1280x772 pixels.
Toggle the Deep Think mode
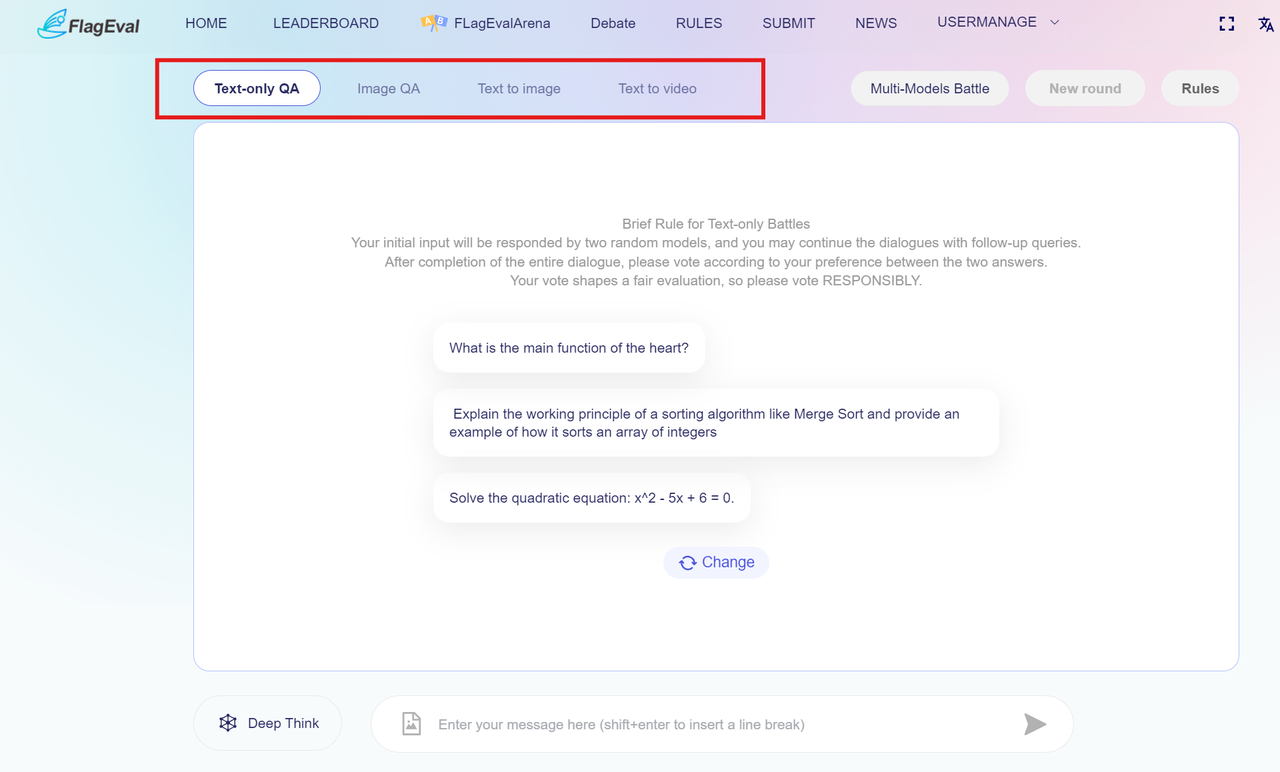click(x=268, y=723)
